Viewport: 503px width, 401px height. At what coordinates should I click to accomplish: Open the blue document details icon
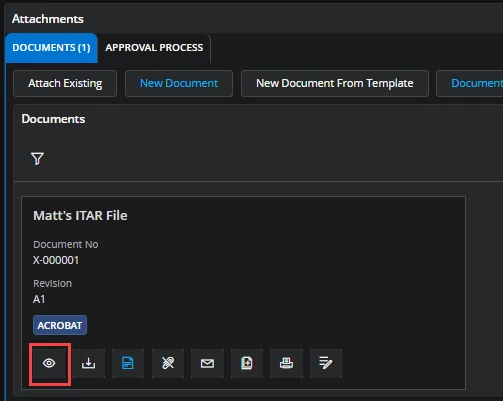pyautogui.click(x=128, y=363)
